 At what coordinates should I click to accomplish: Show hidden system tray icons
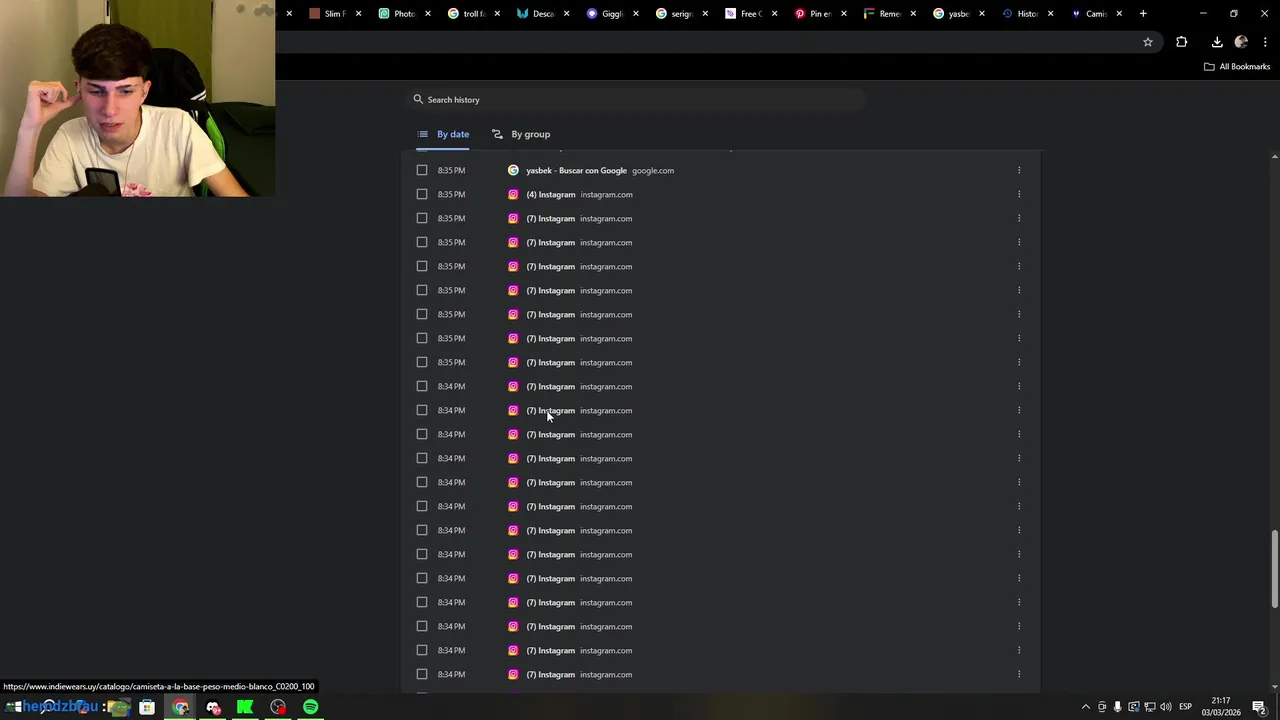1086,707
